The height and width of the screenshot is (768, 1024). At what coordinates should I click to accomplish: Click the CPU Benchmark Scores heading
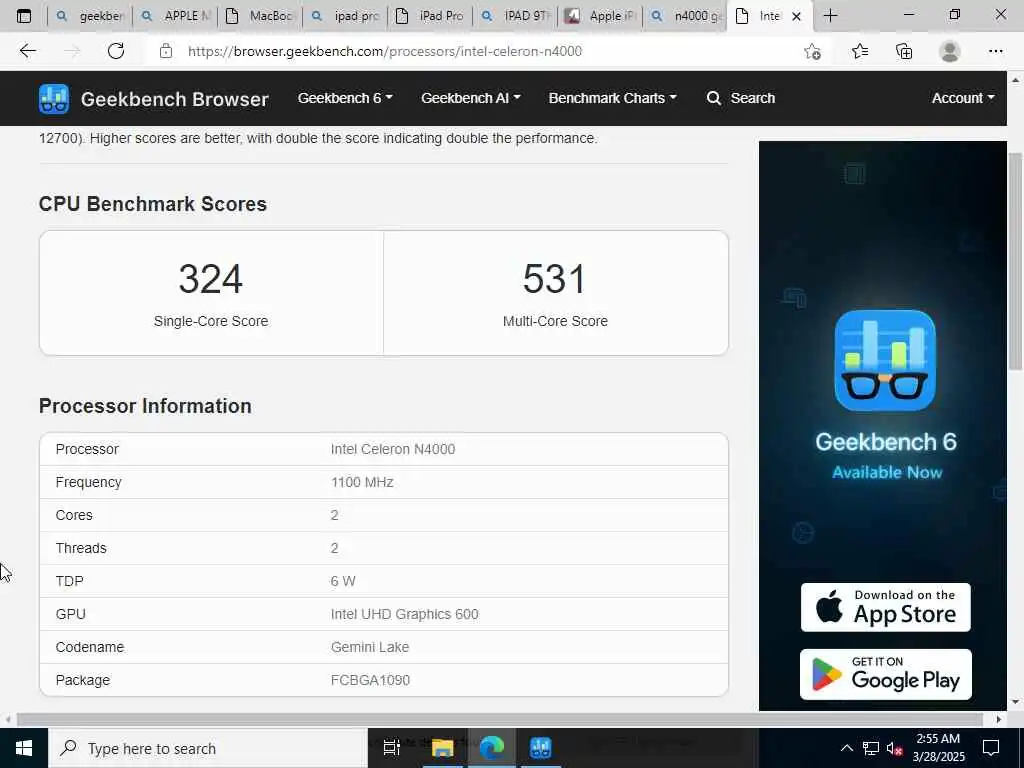point(153,204)
